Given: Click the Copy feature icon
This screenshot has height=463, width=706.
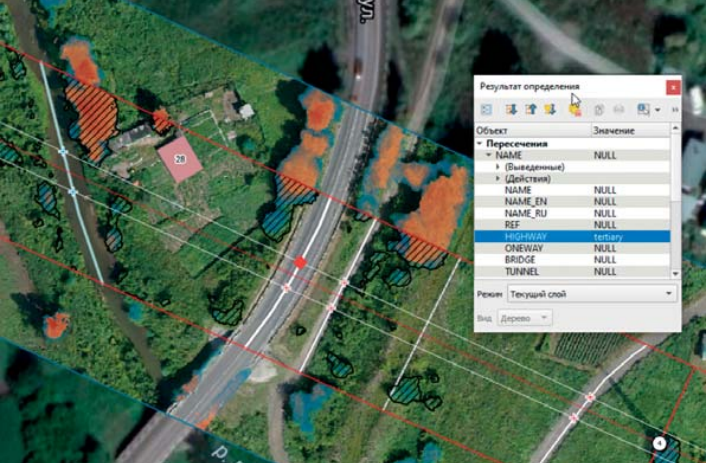Looking at the screenshot, I should pyautogui.click(x=599, y=110).
